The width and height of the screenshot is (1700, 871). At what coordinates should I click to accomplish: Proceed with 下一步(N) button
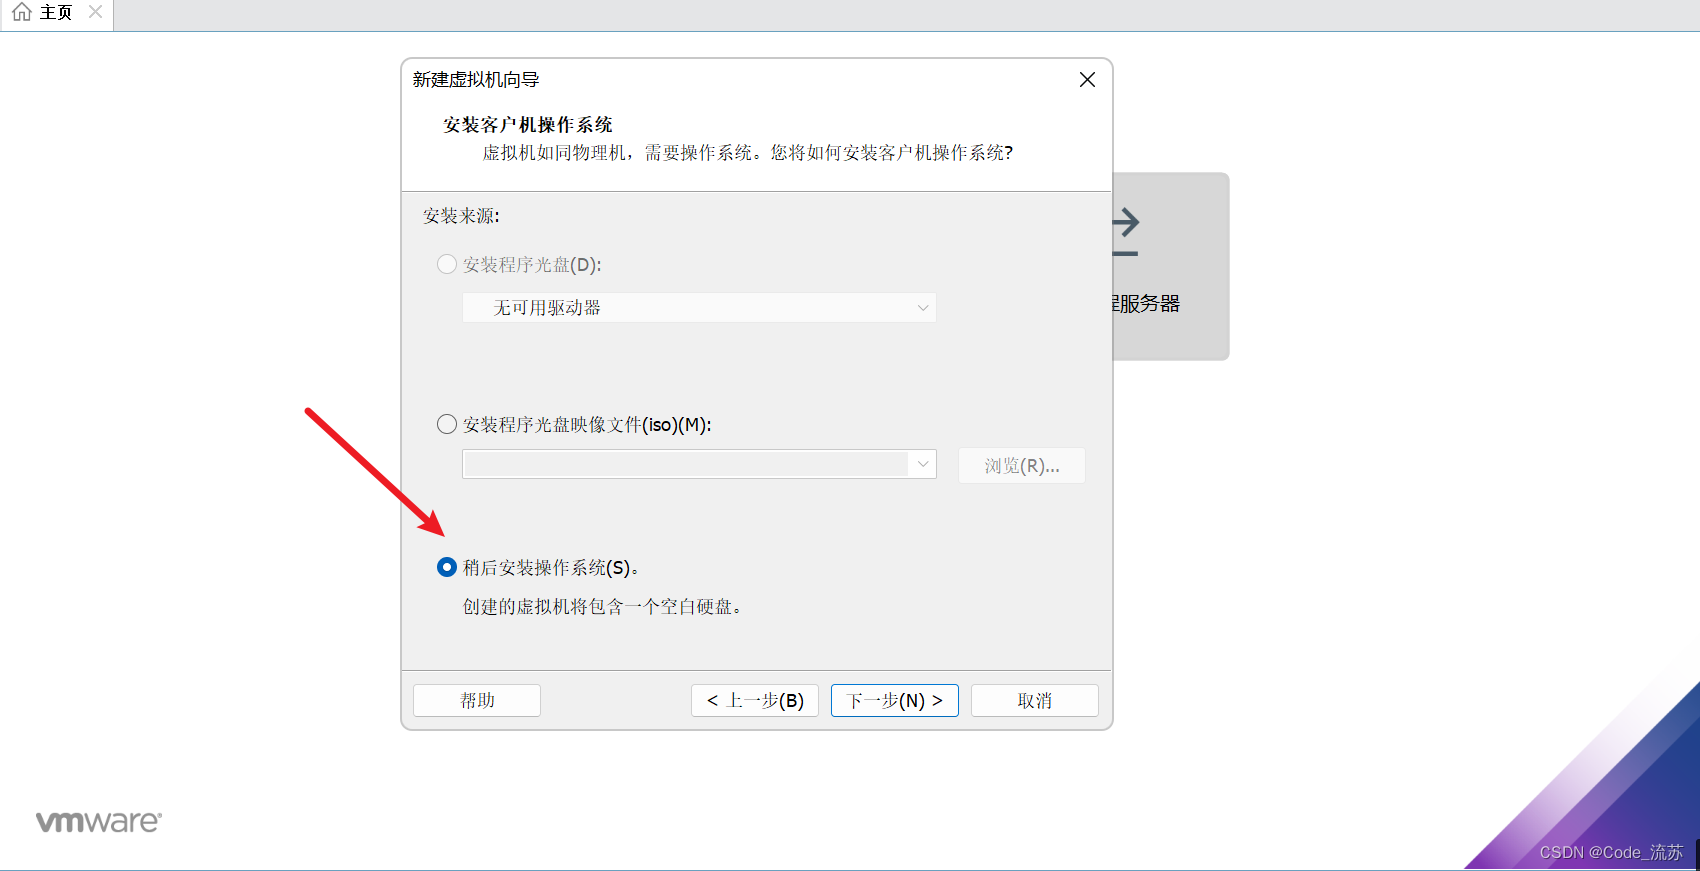coord(895,700)
